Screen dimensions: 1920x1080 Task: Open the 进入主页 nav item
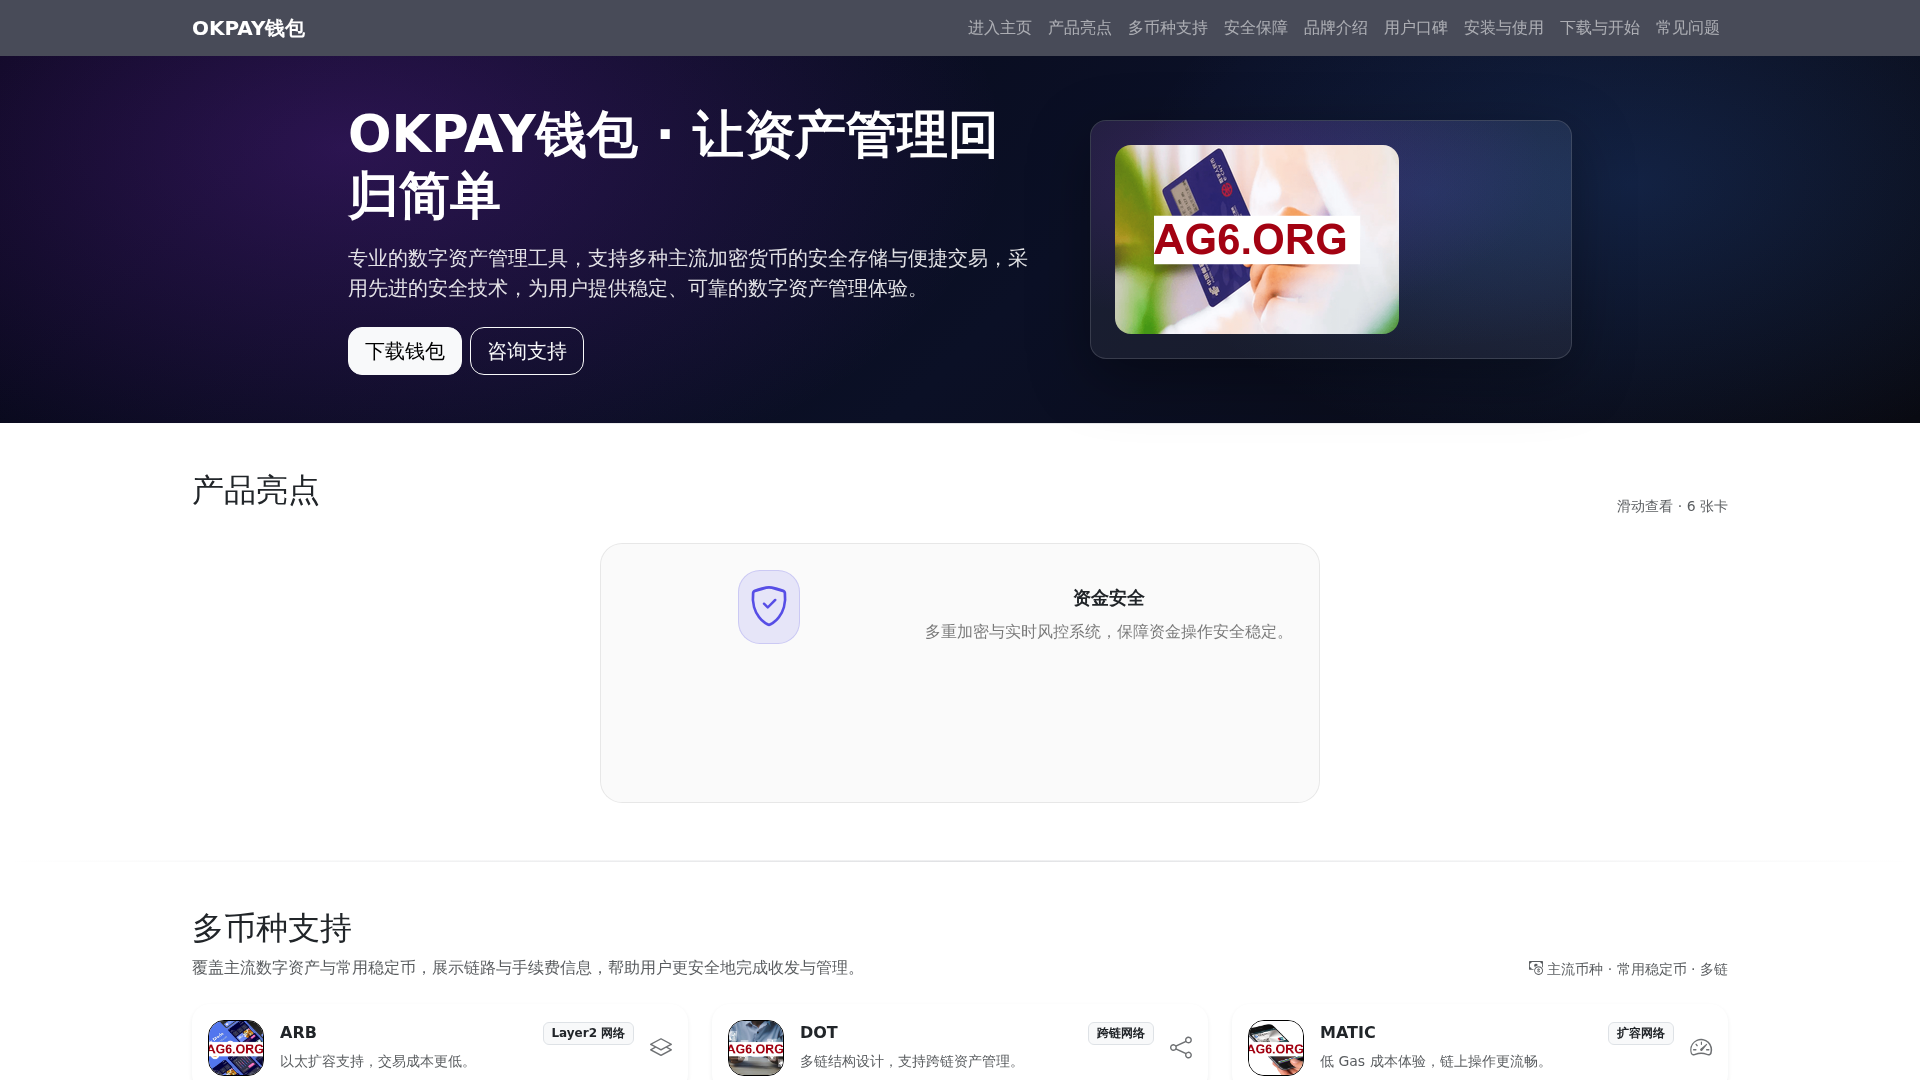1000,28
